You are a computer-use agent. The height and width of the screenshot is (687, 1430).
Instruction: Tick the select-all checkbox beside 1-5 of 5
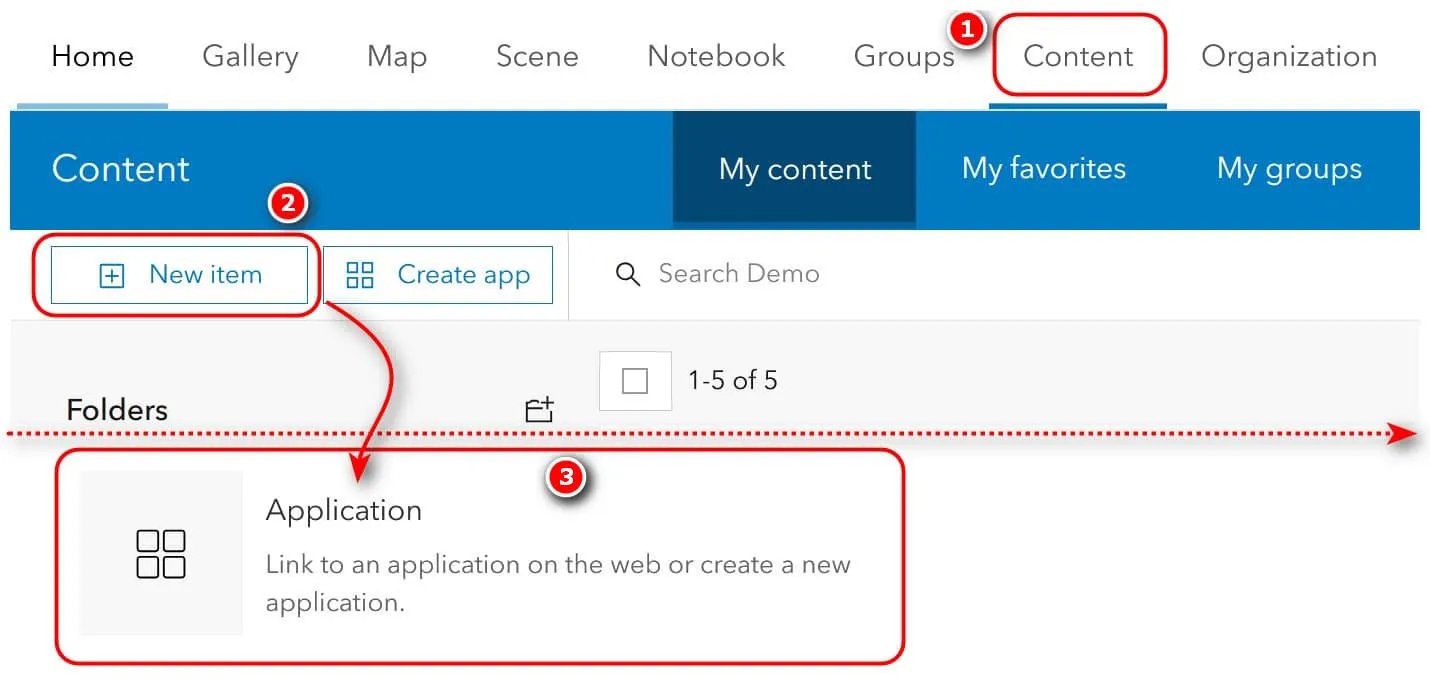pos(635,381)
